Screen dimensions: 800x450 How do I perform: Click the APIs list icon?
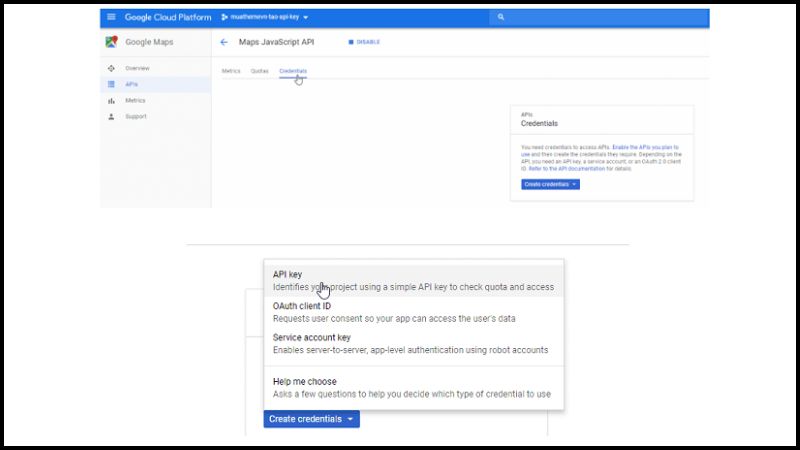(x=111, y=84)
